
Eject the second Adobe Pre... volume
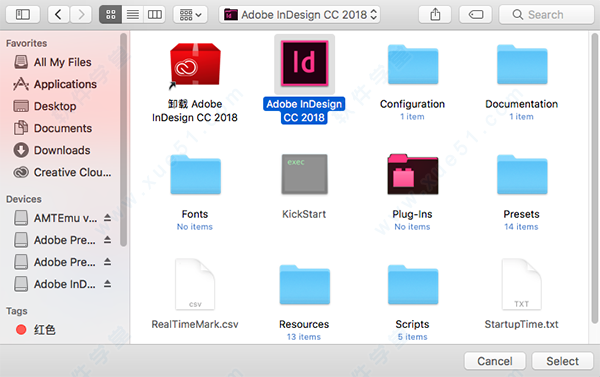108,262
